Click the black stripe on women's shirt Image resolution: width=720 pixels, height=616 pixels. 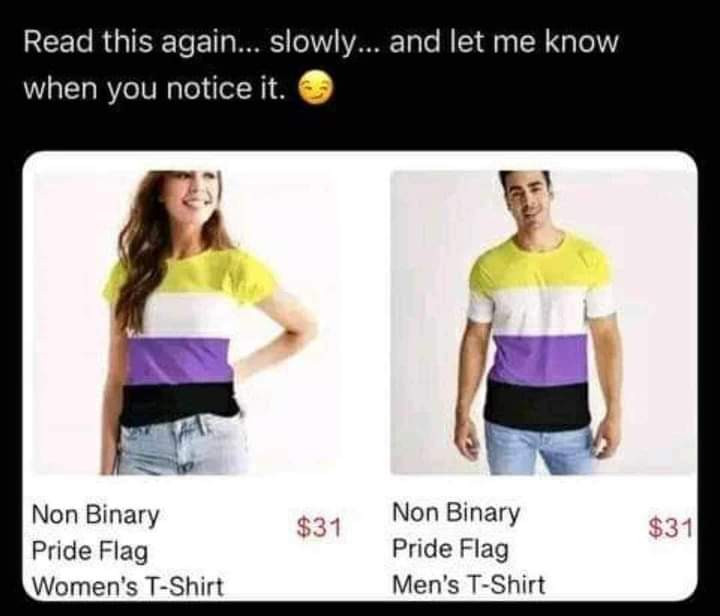179,404
